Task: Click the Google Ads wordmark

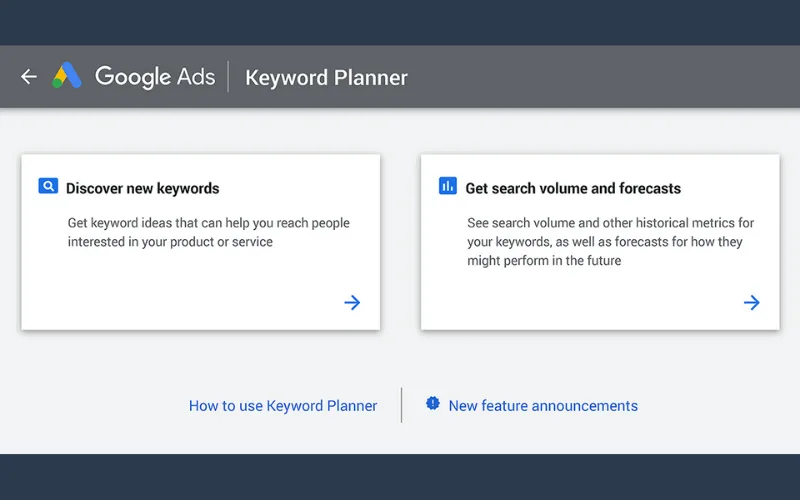Action: tap(155, 77)
